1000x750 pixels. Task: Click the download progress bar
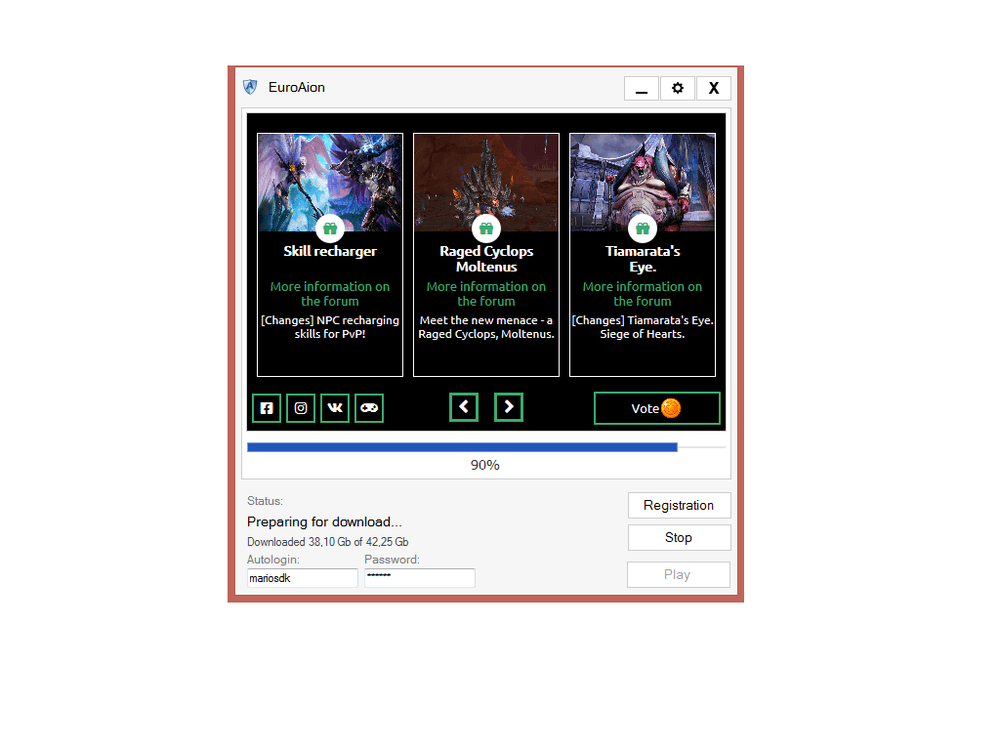486,447
